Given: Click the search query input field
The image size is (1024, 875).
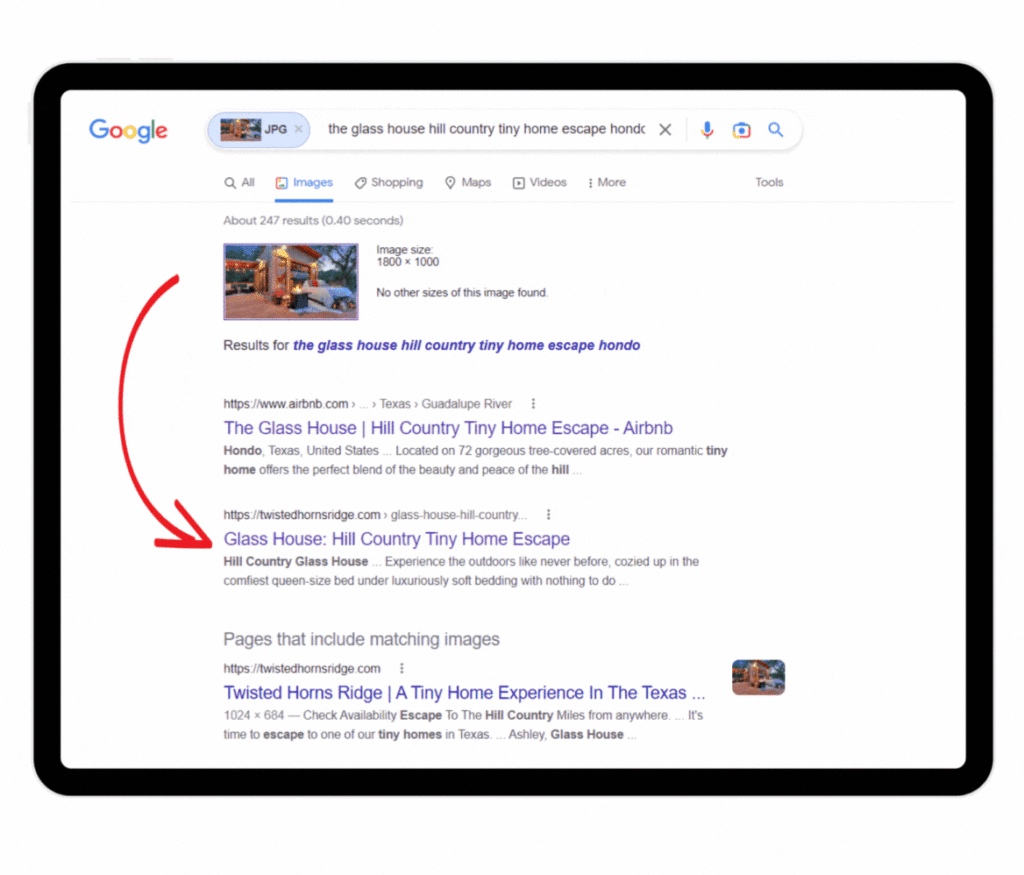Looking at the screenshot, I should tap(486, 130).
